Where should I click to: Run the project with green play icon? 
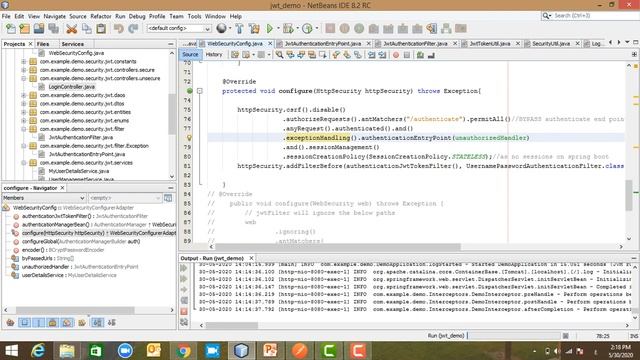click(269, 29)
